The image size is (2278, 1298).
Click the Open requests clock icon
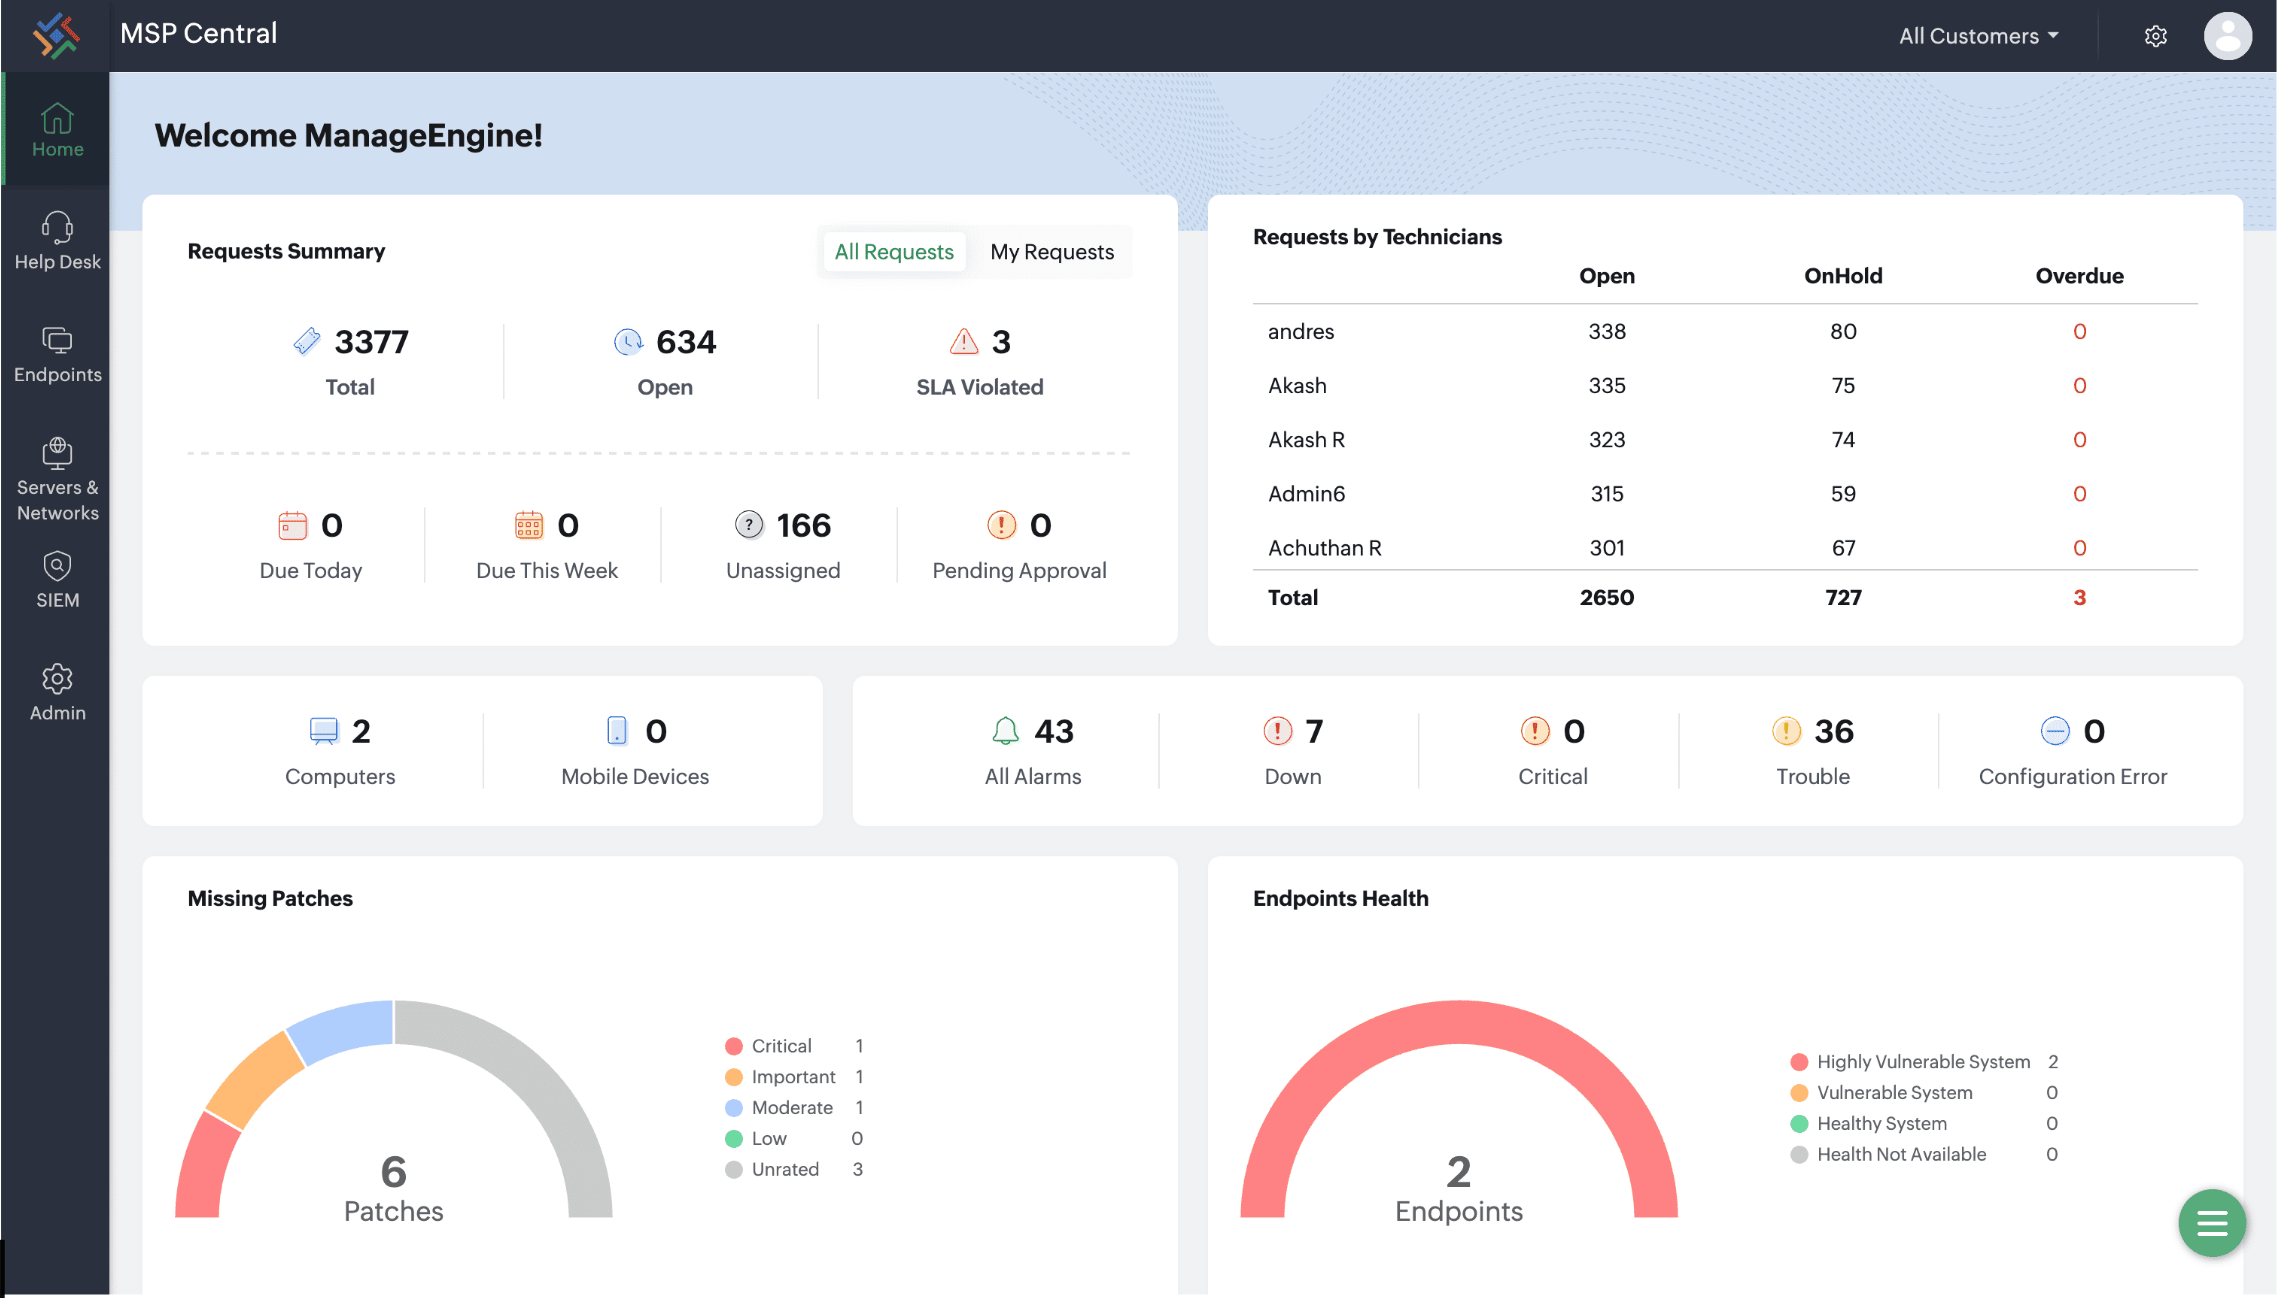[x=628, y=342]
